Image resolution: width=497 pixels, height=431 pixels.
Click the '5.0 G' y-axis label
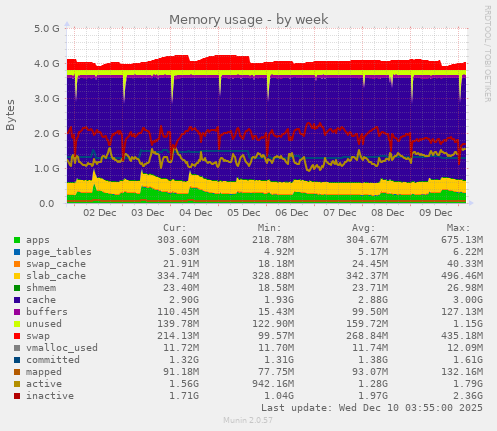coord(47,28)
